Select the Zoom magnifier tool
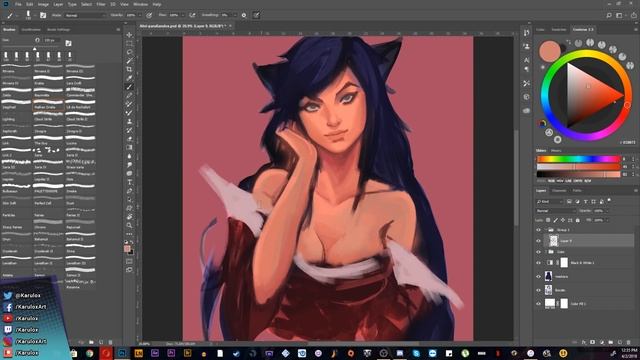 click(x=129, y=225)
